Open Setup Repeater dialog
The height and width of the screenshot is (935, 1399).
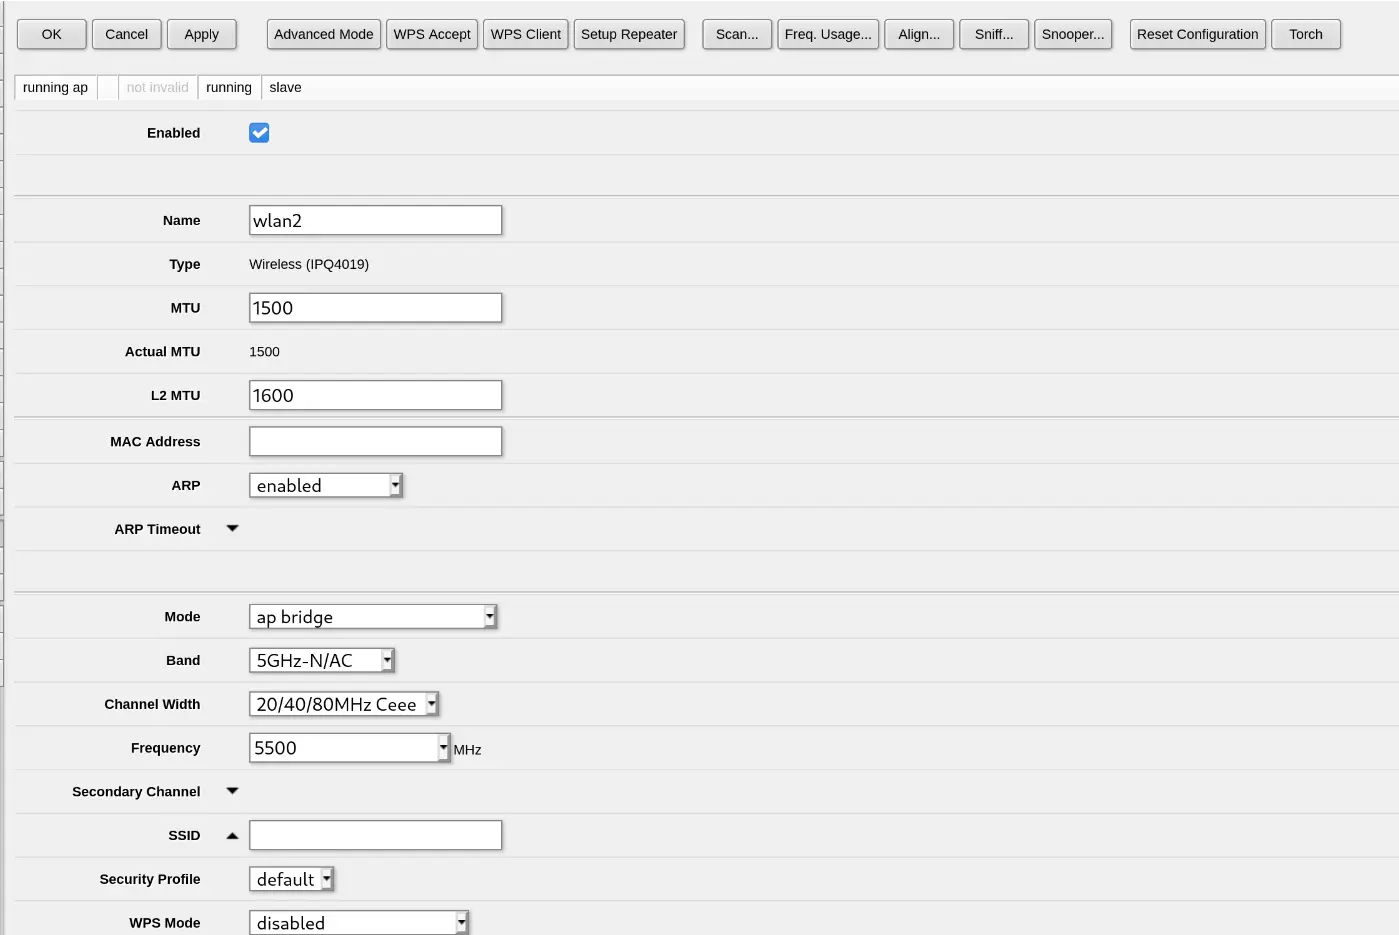click(x=629, y=34)
